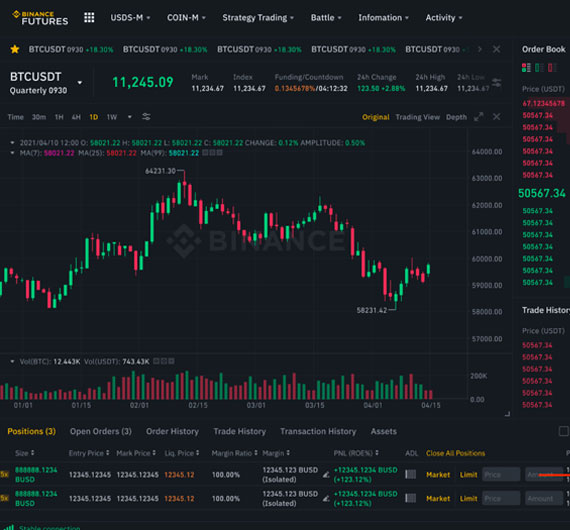Open more time intervals dropdown after 1W

click(x=129, y=117)
